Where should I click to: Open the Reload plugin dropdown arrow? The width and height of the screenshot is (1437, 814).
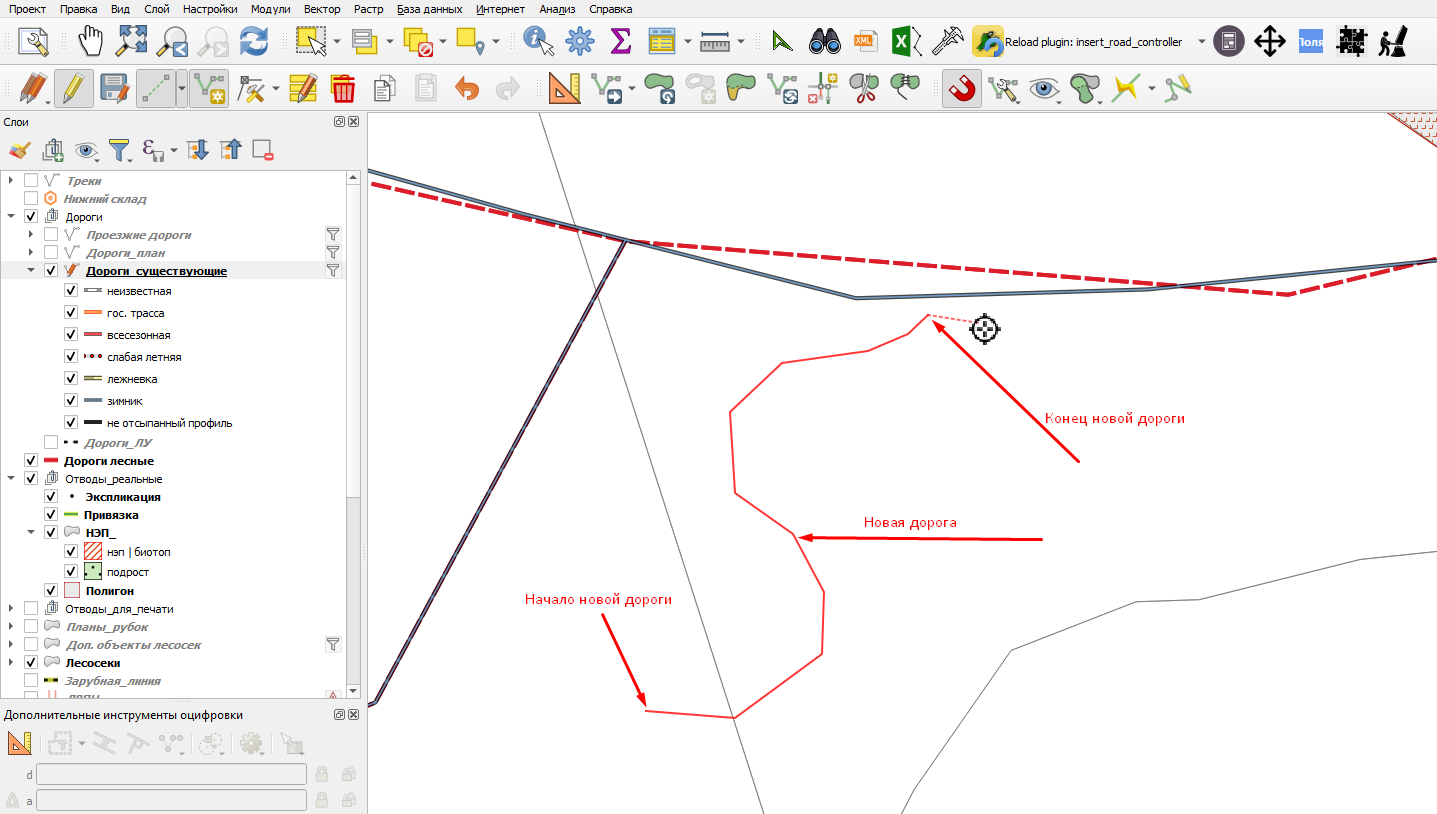[1201, 42]
